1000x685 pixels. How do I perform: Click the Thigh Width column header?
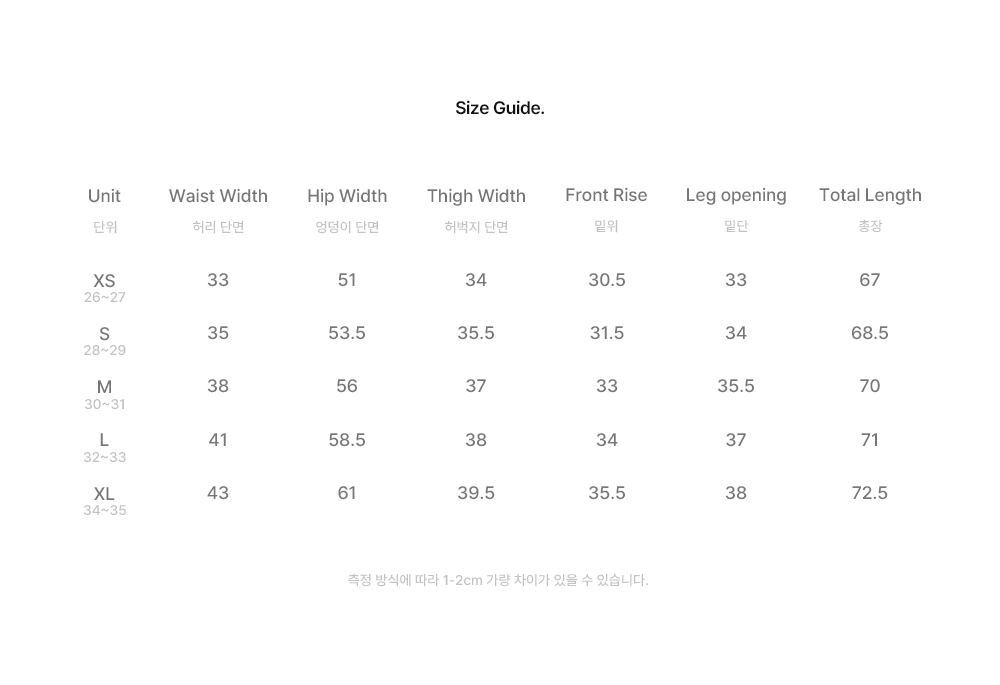pos(476,196)
